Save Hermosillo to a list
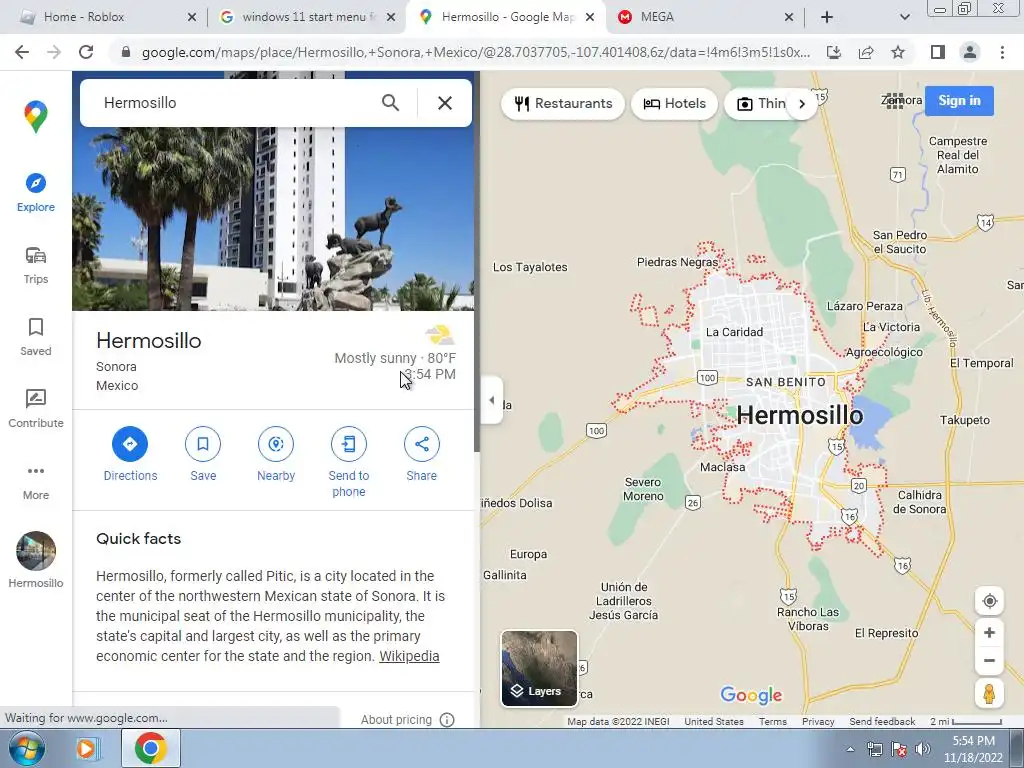The width and height of the screenshot is (1024, 768). pos(203,454)
